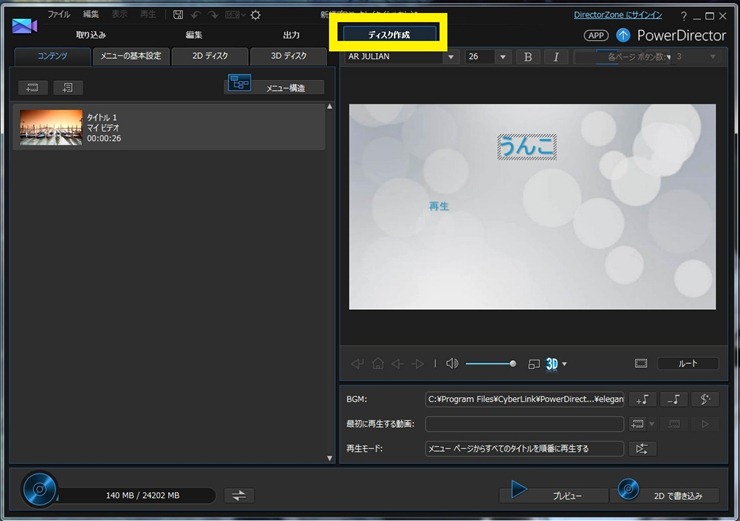Click the save project icon
Screen dimensions: 740x521
pos(178,15)
